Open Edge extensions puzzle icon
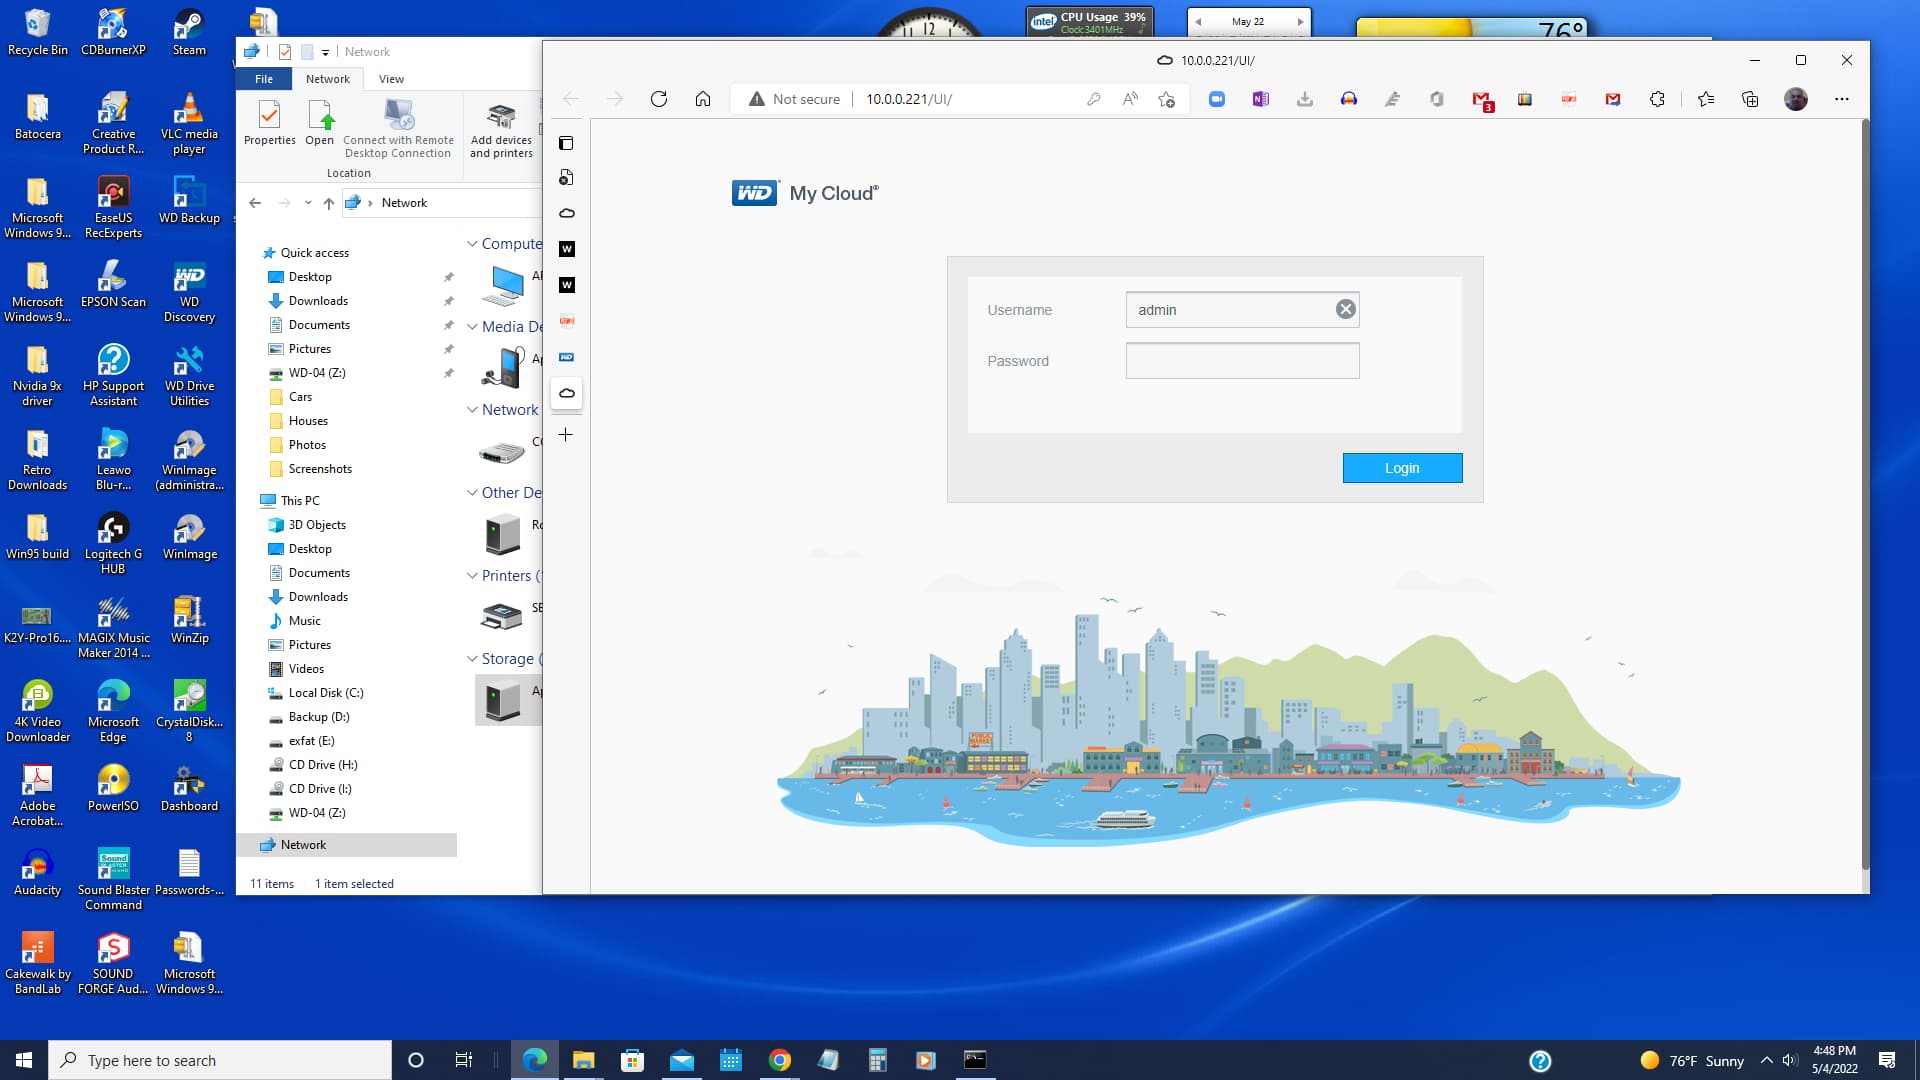1920x1080 pixels. click(x=1657, y=99)
